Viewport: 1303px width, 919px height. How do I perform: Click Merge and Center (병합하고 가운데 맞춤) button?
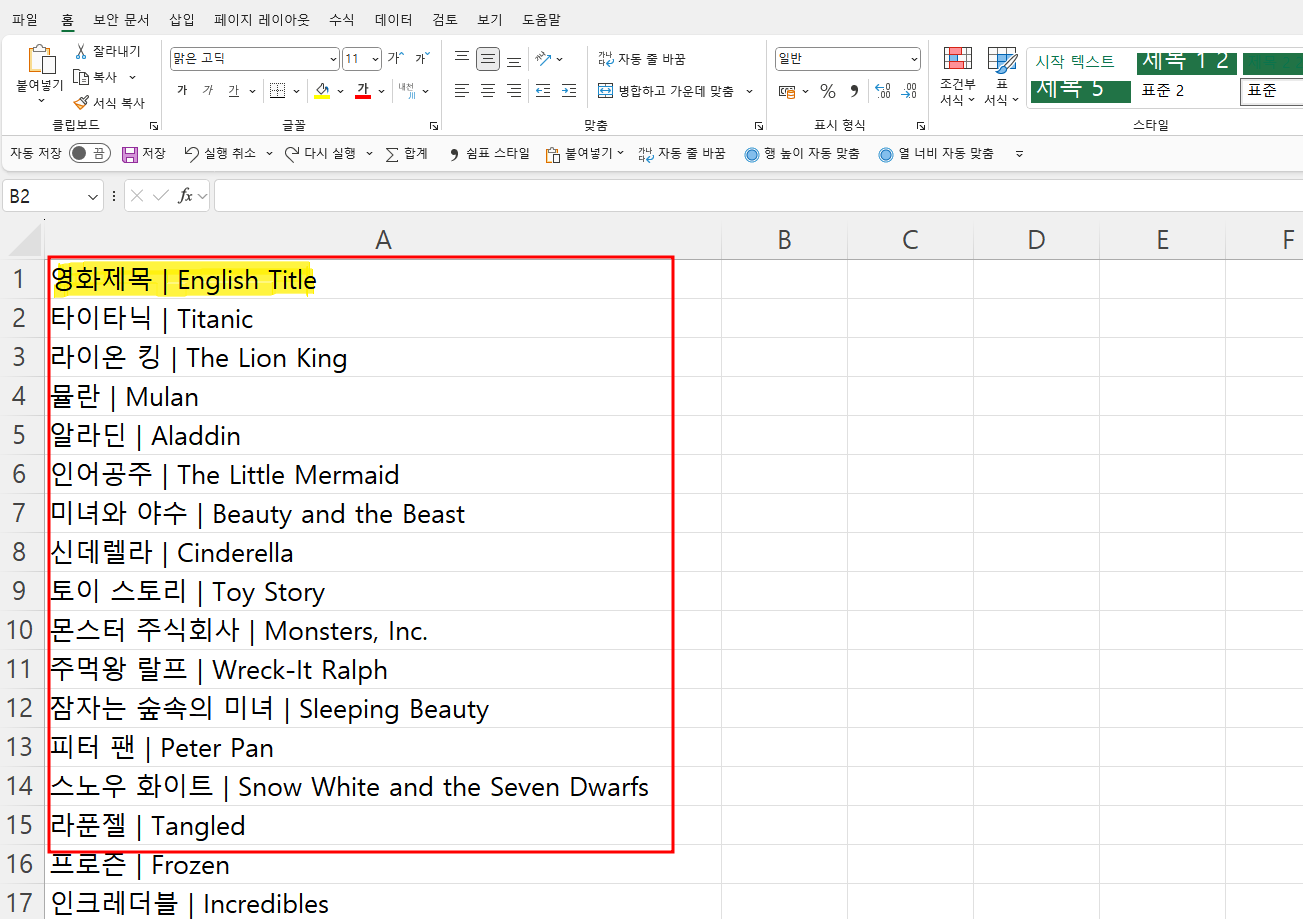pos(667,91)
